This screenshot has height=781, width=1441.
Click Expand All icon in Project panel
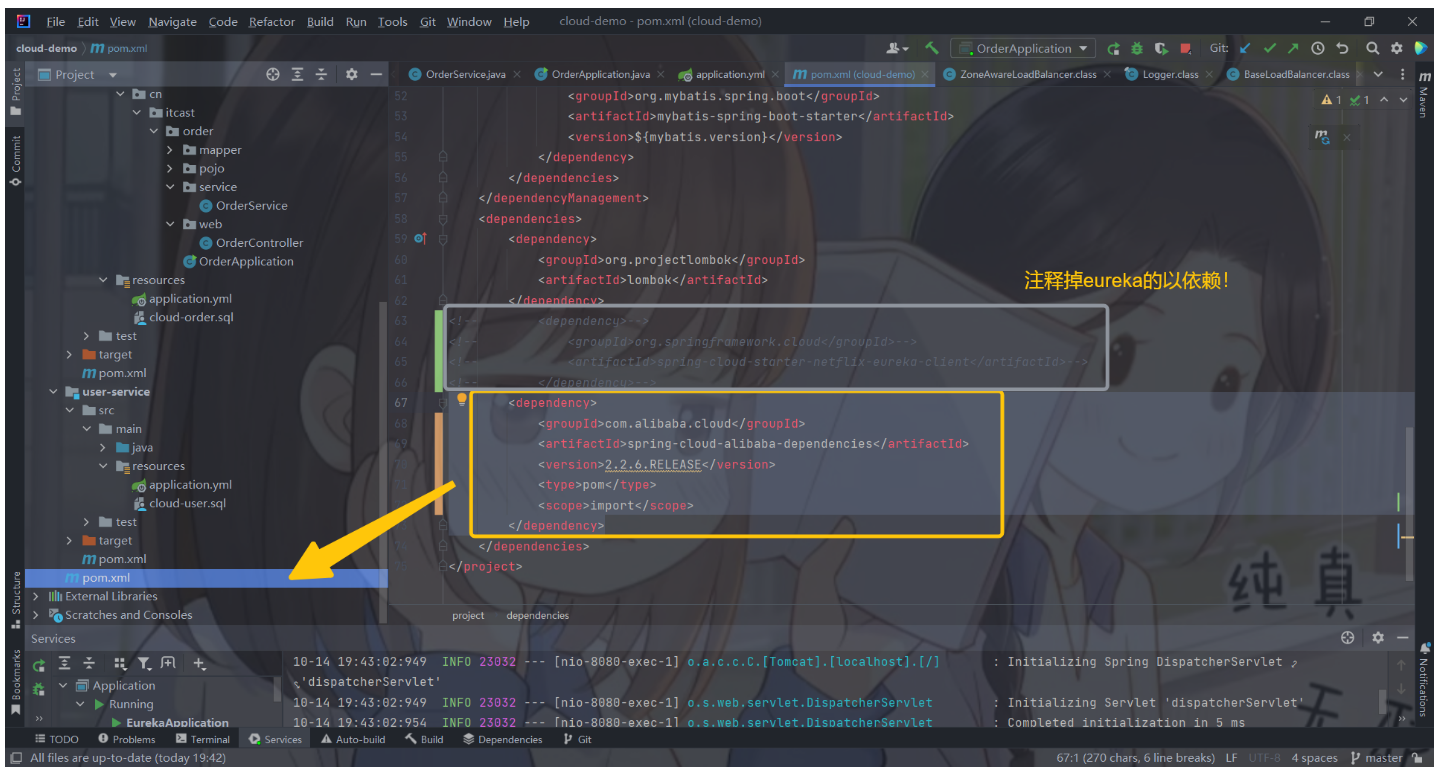tap(297, 74)
